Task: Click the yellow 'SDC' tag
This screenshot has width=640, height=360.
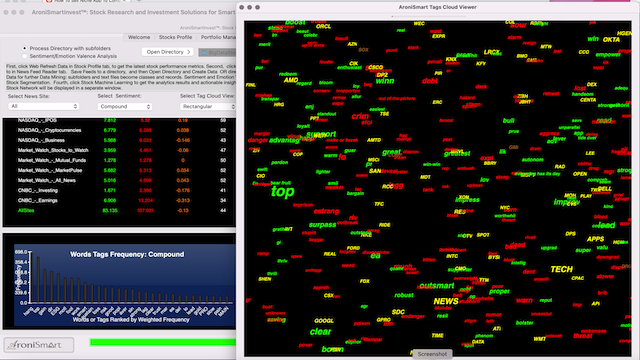Action: point(398,312)
